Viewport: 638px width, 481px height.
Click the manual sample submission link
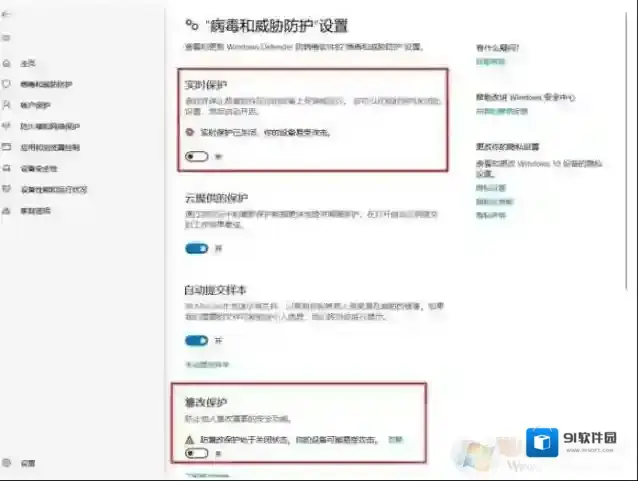click(x=207, y=363)
